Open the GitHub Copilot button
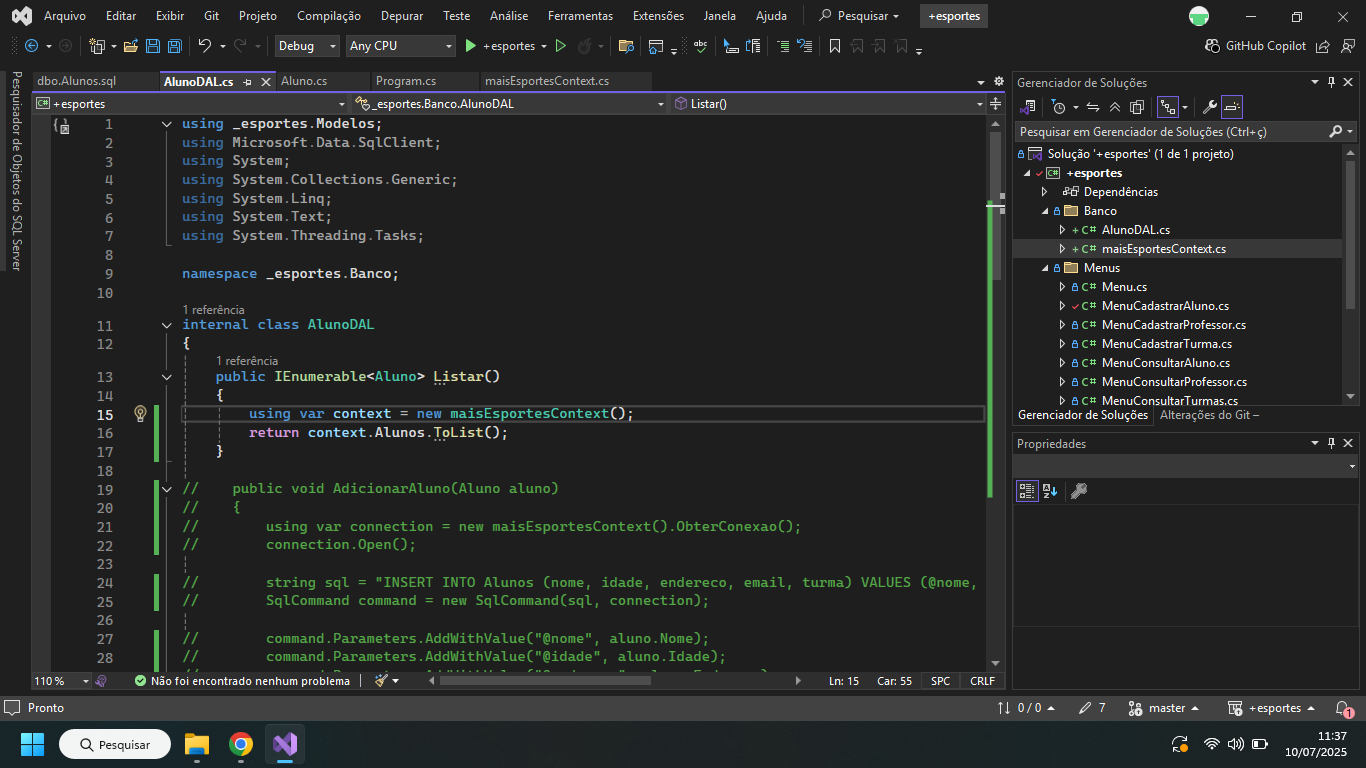1366x768 pixels. click(1257, 46)
